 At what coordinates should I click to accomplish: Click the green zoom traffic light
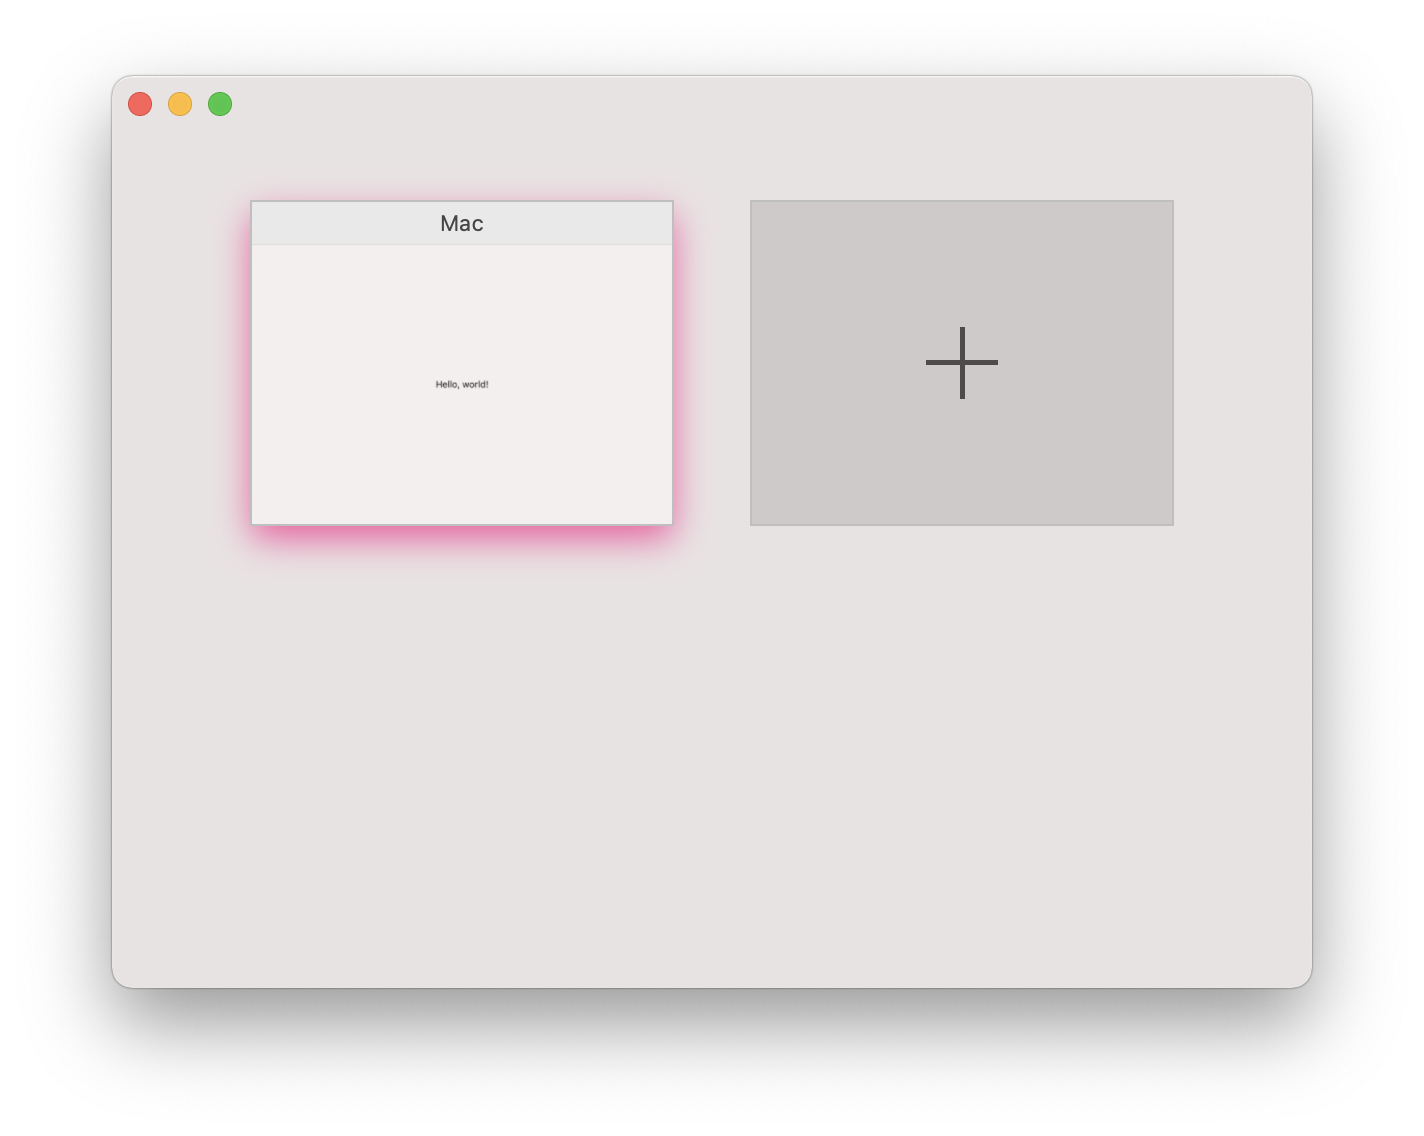coord(219,103)
